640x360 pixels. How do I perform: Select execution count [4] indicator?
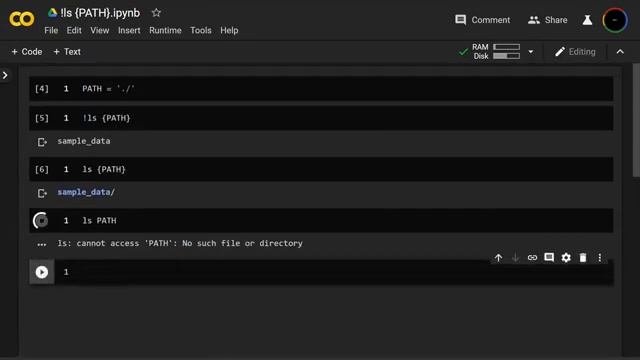42,89
